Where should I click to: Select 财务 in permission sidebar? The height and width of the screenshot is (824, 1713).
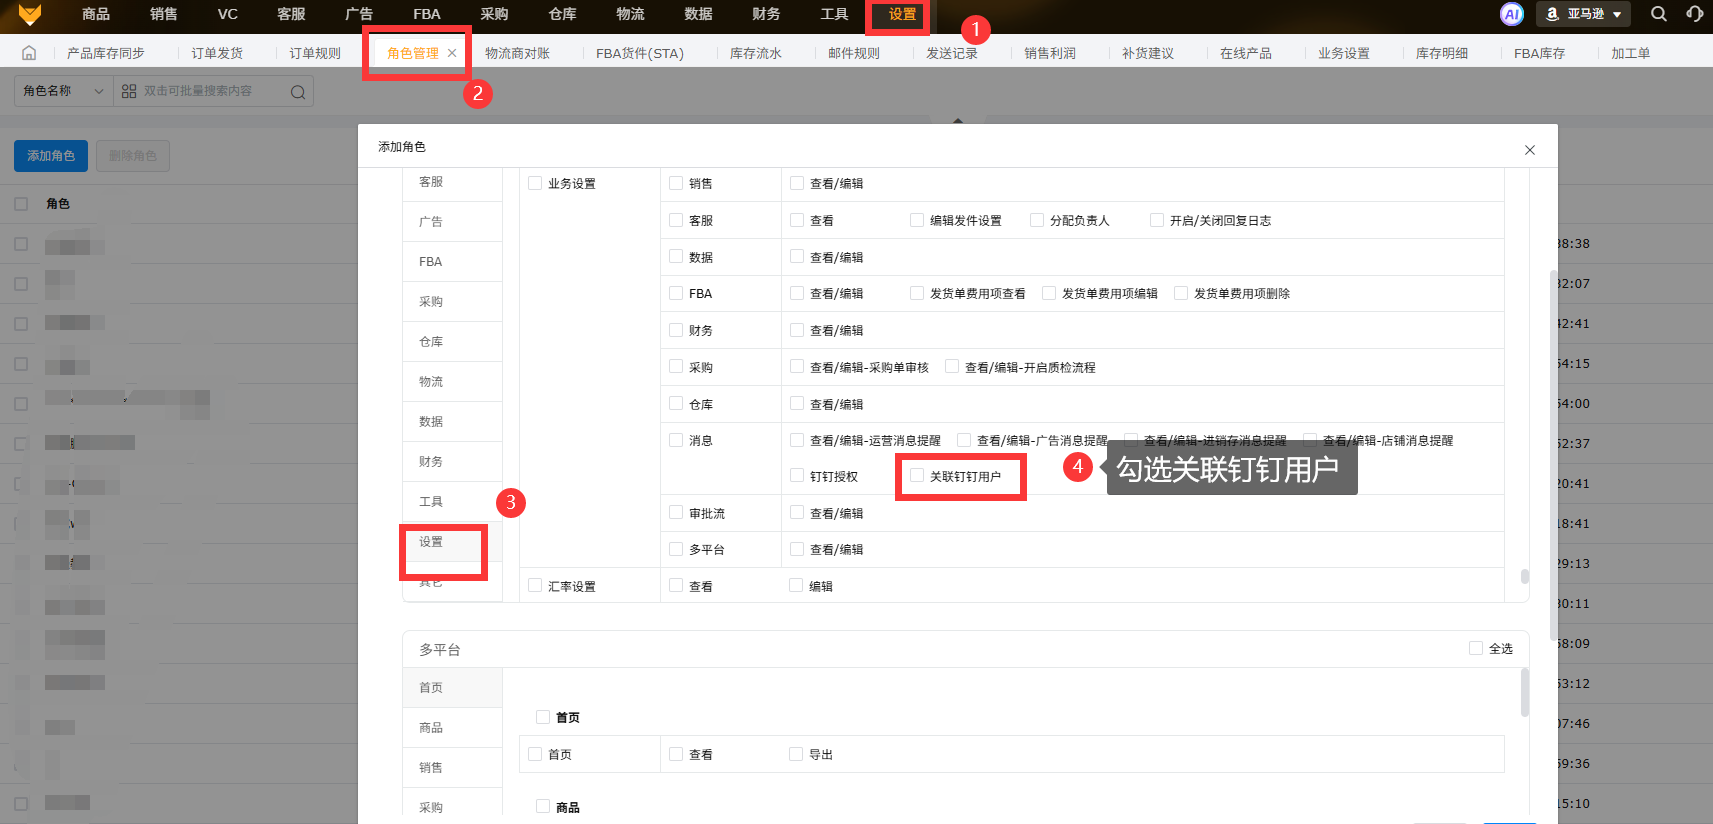pyautogui.click(x=452, y=462)
